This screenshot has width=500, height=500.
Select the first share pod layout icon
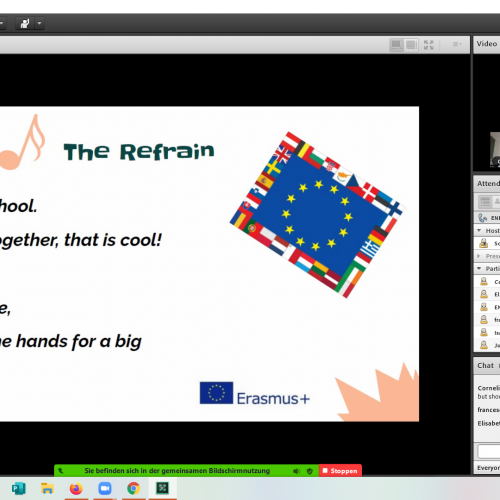pyautogui.click(x=397, y=45)
